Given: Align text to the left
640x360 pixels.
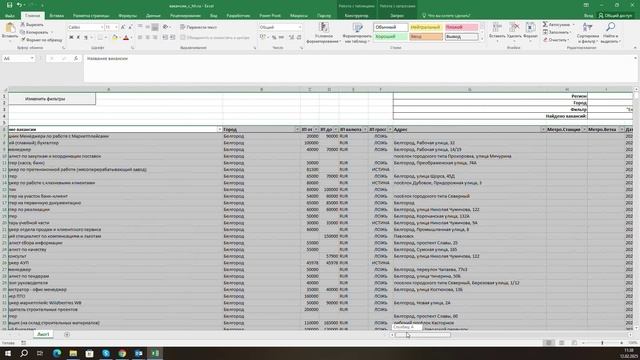Looking at the screenshot, I should (140, 38).
